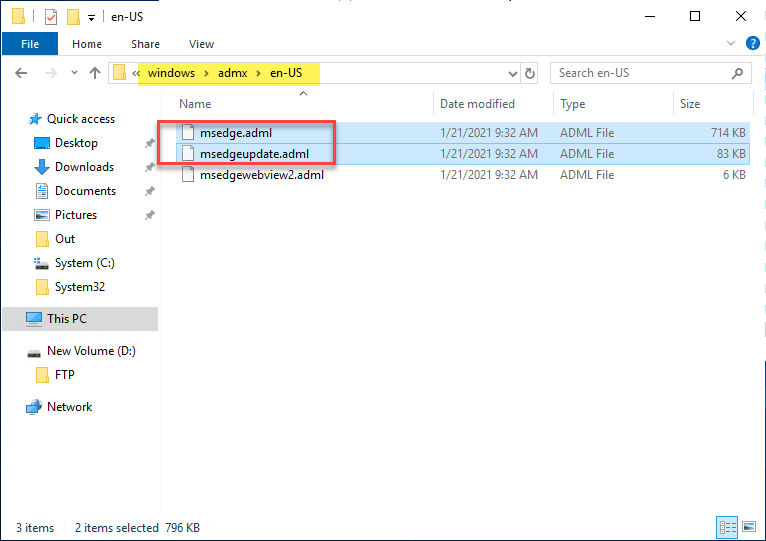
Task: Open the Out folder in sidebar
Action: 64,238
